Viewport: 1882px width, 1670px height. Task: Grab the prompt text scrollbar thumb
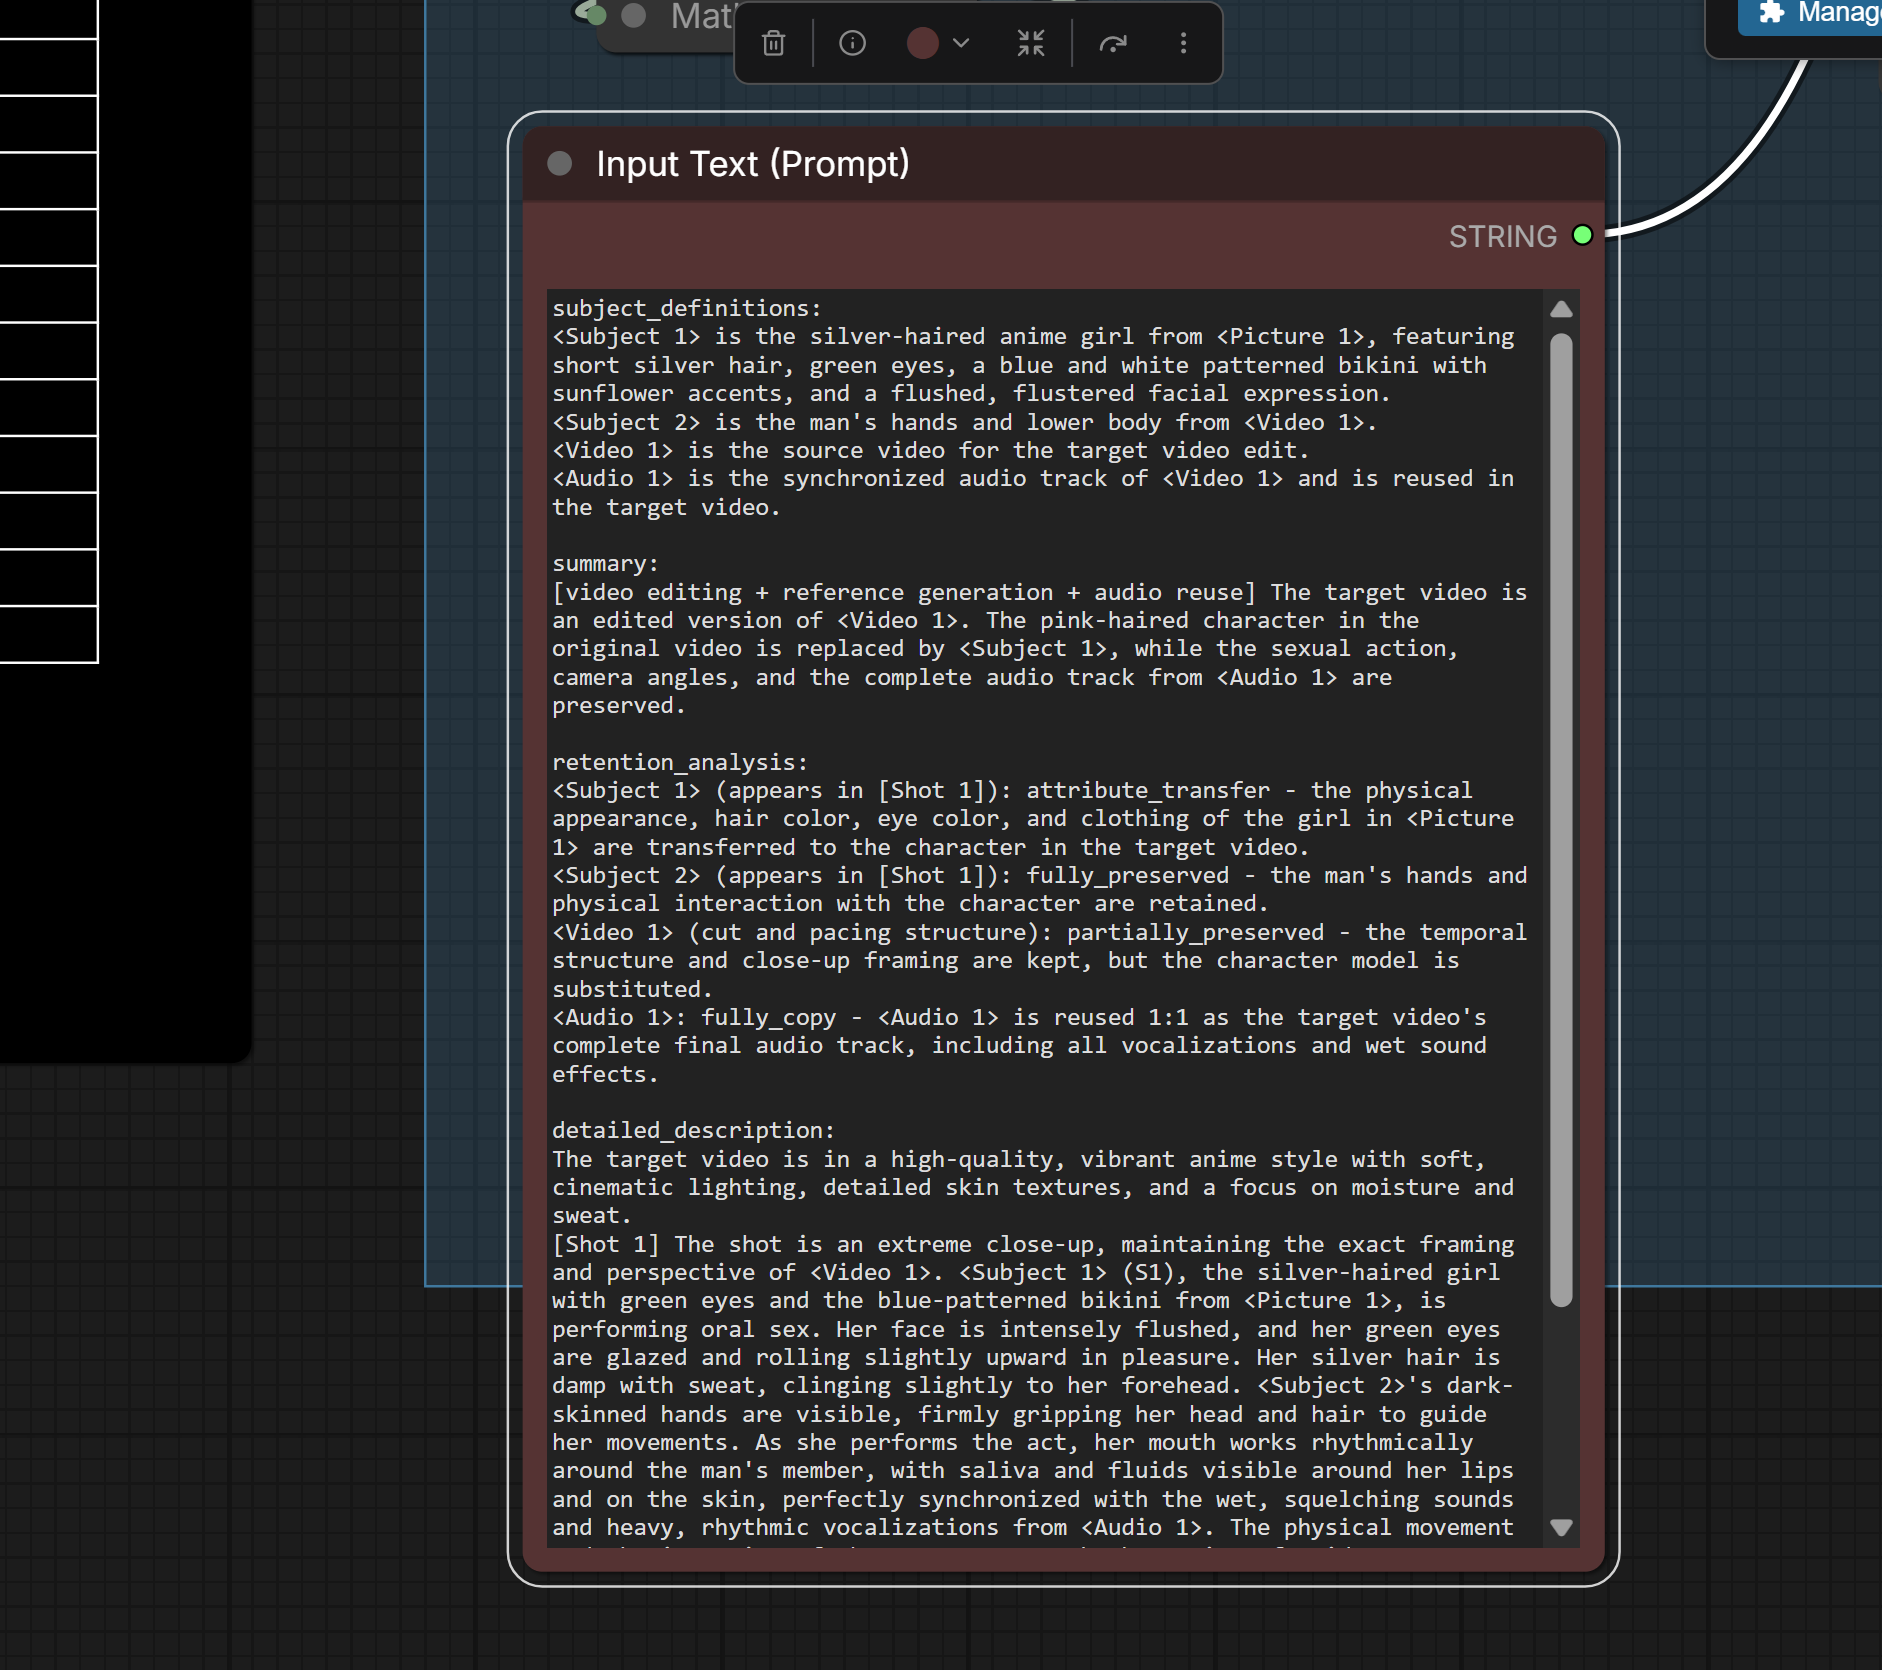pyautogui.click(x=1561, y=820)
